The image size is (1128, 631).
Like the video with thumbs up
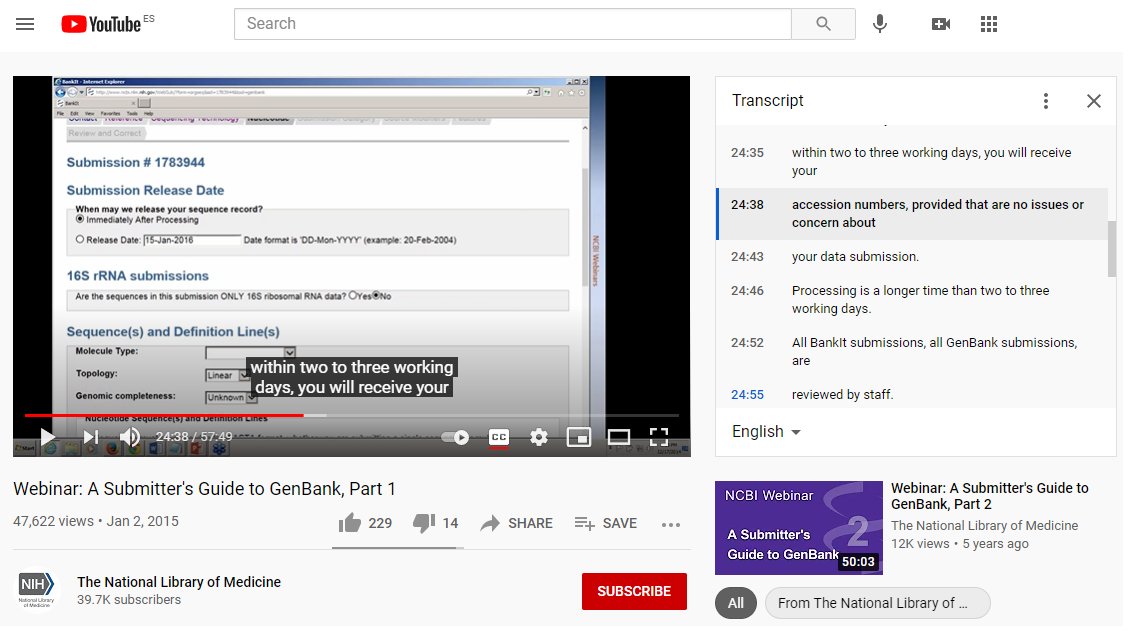point(365,523)
